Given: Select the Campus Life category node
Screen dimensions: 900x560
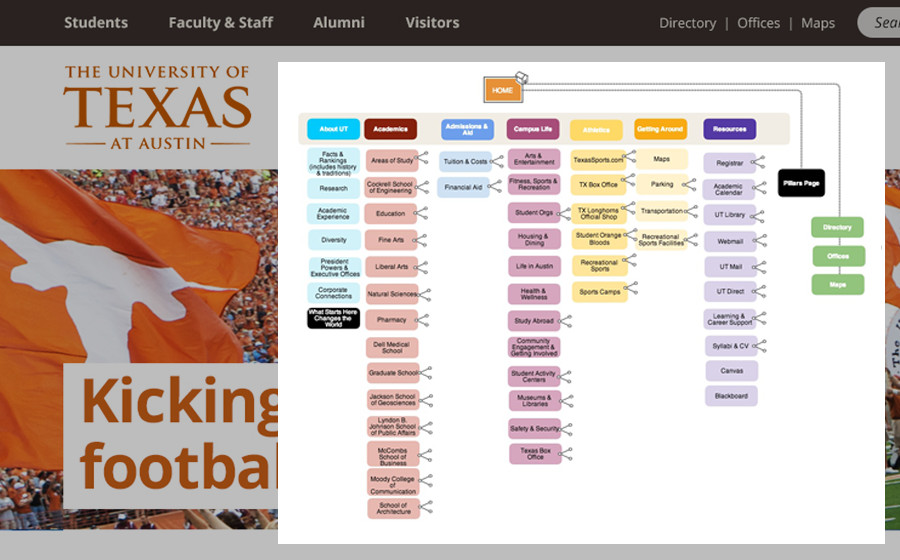Looking at the screenshot, I should [533, 129].
